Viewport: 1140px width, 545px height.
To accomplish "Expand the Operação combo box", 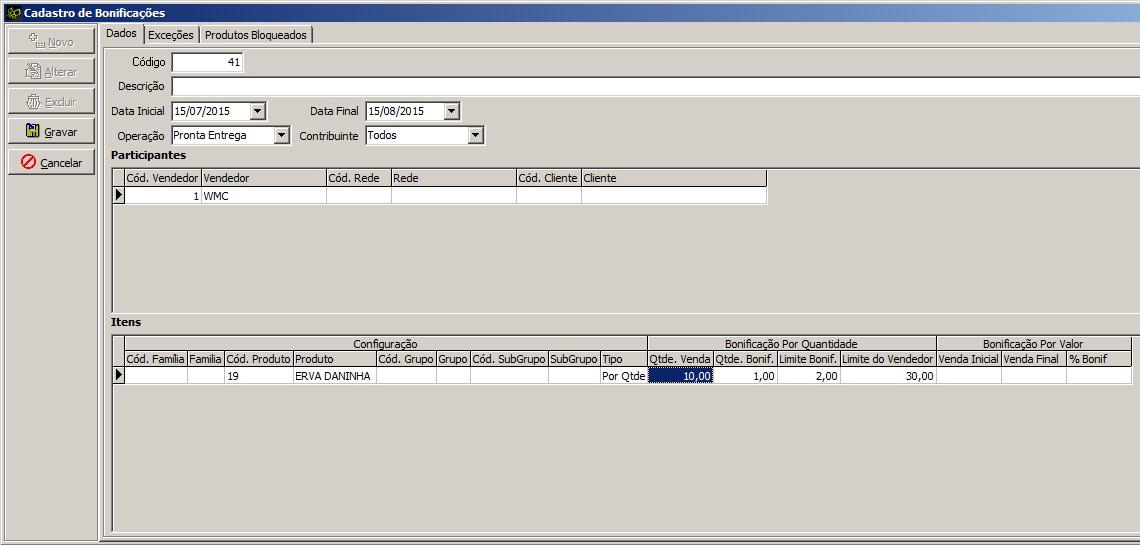I will (x=282, y=135).
